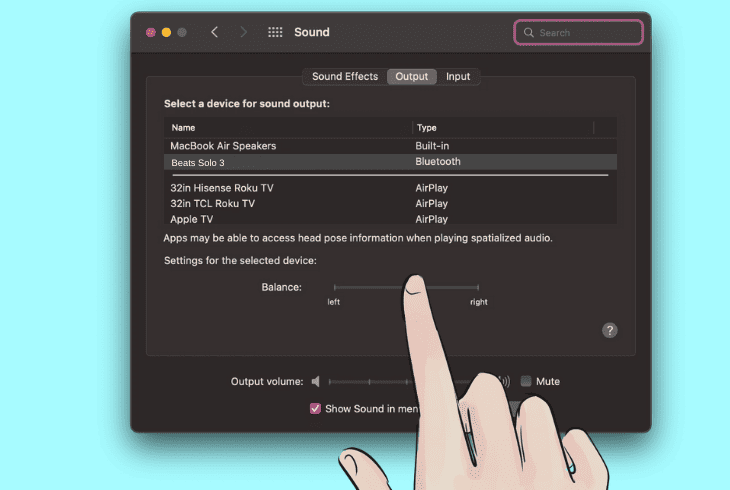730x490 pixels.
Task: Click the low-volume speaker icon
Action: click(x=316, y=381)
